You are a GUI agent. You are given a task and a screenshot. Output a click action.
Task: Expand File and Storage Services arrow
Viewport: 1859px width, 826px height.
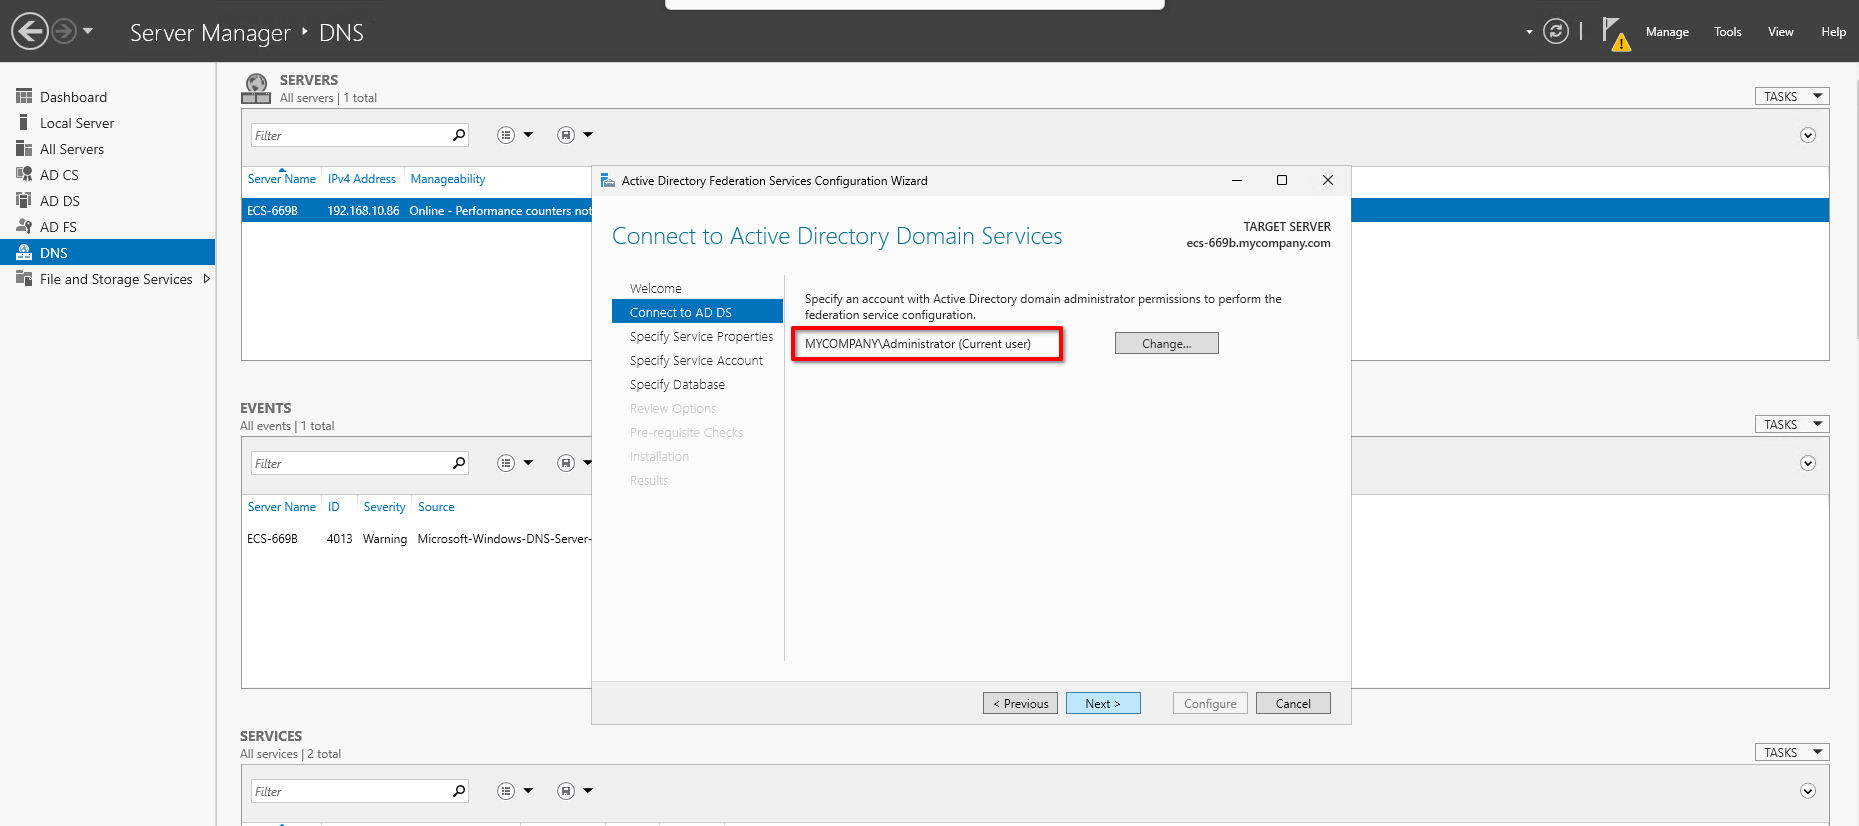coord(207,279)
